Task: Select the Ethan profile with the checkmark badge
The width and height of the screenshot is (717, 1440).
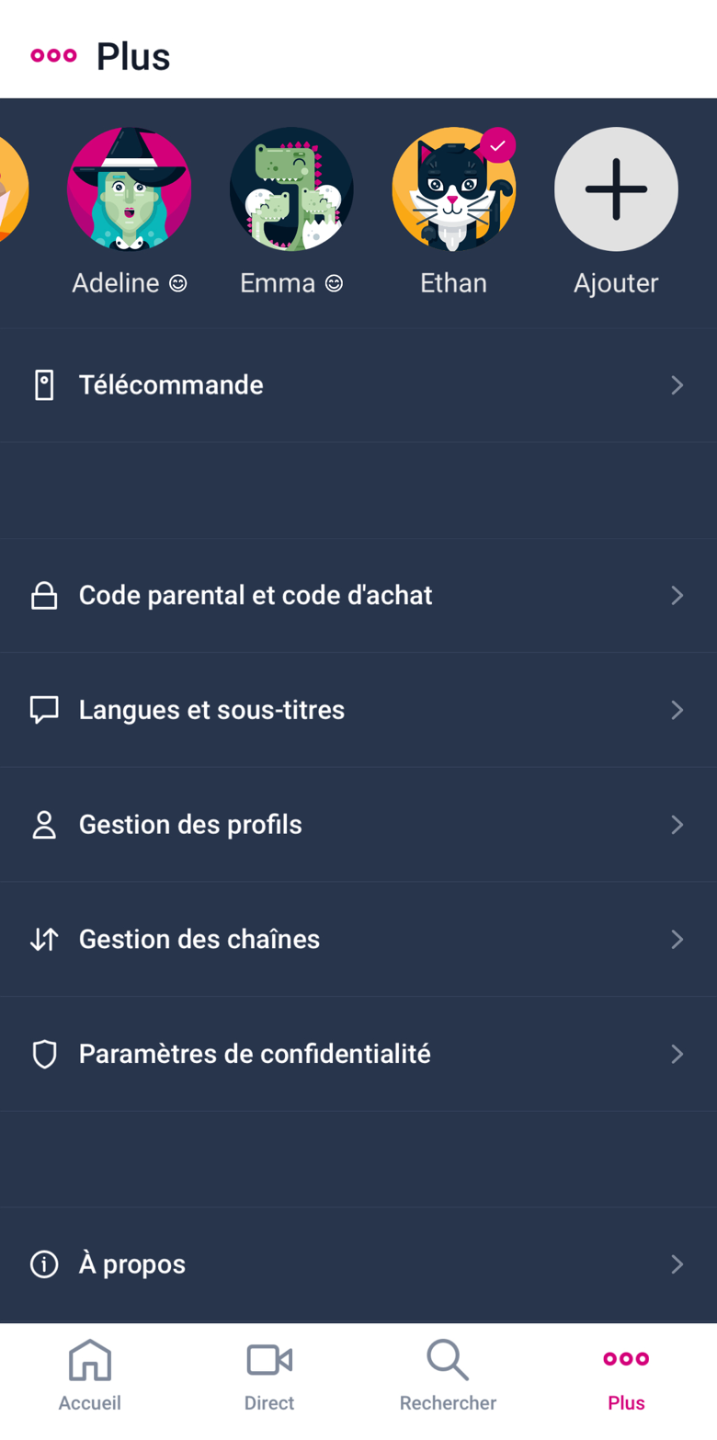Action: [454, 189]
